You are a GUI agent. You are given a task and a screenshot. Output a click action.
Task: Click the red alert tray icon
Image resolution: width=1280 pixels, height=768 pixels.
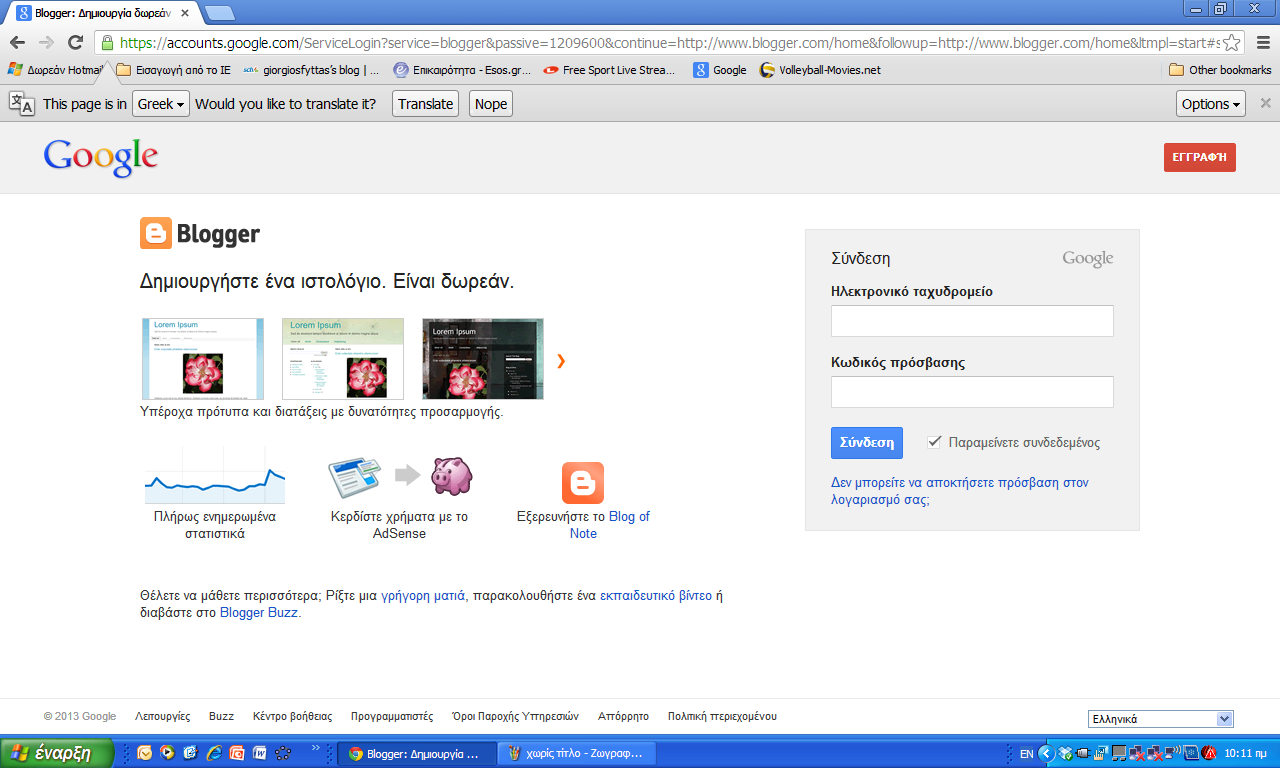point(1209,753)
